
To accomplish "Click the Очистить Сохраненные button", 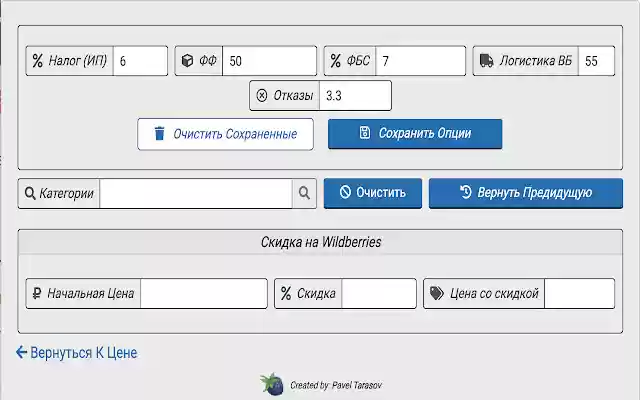I will click(x=226, y=134).
